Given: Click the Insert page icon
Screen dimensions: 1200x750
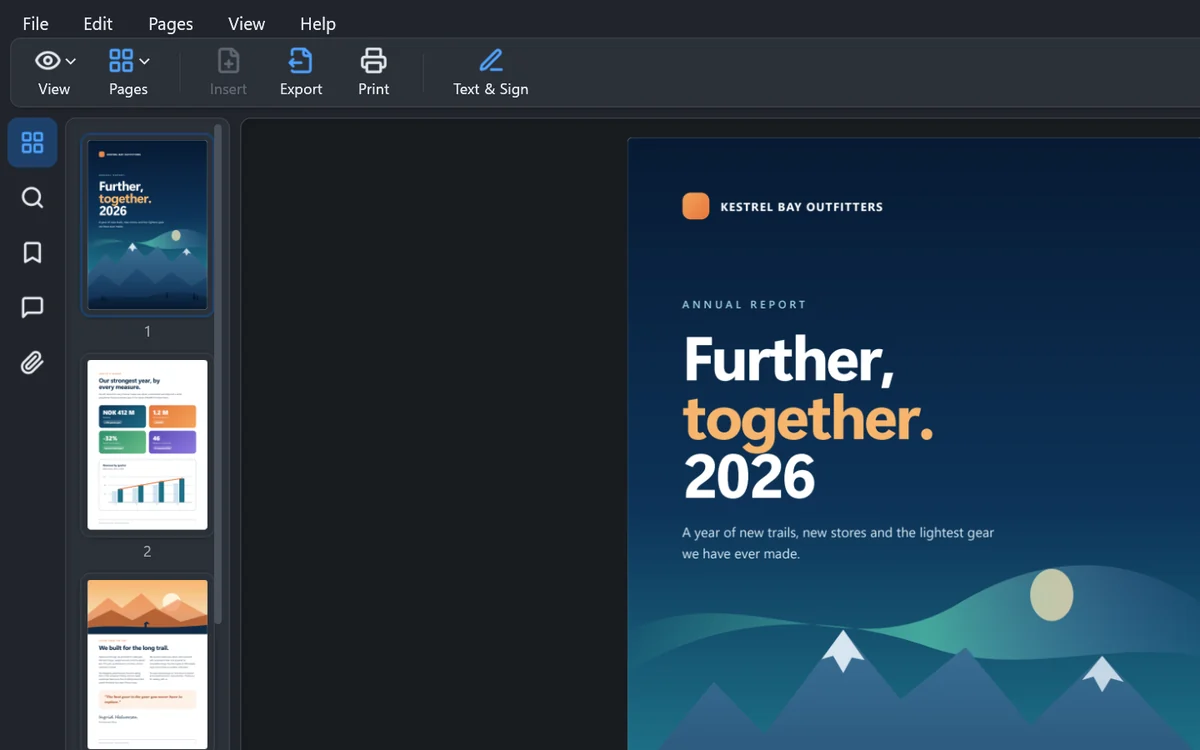Looking at the screenshot, I should tap(228, 61).
